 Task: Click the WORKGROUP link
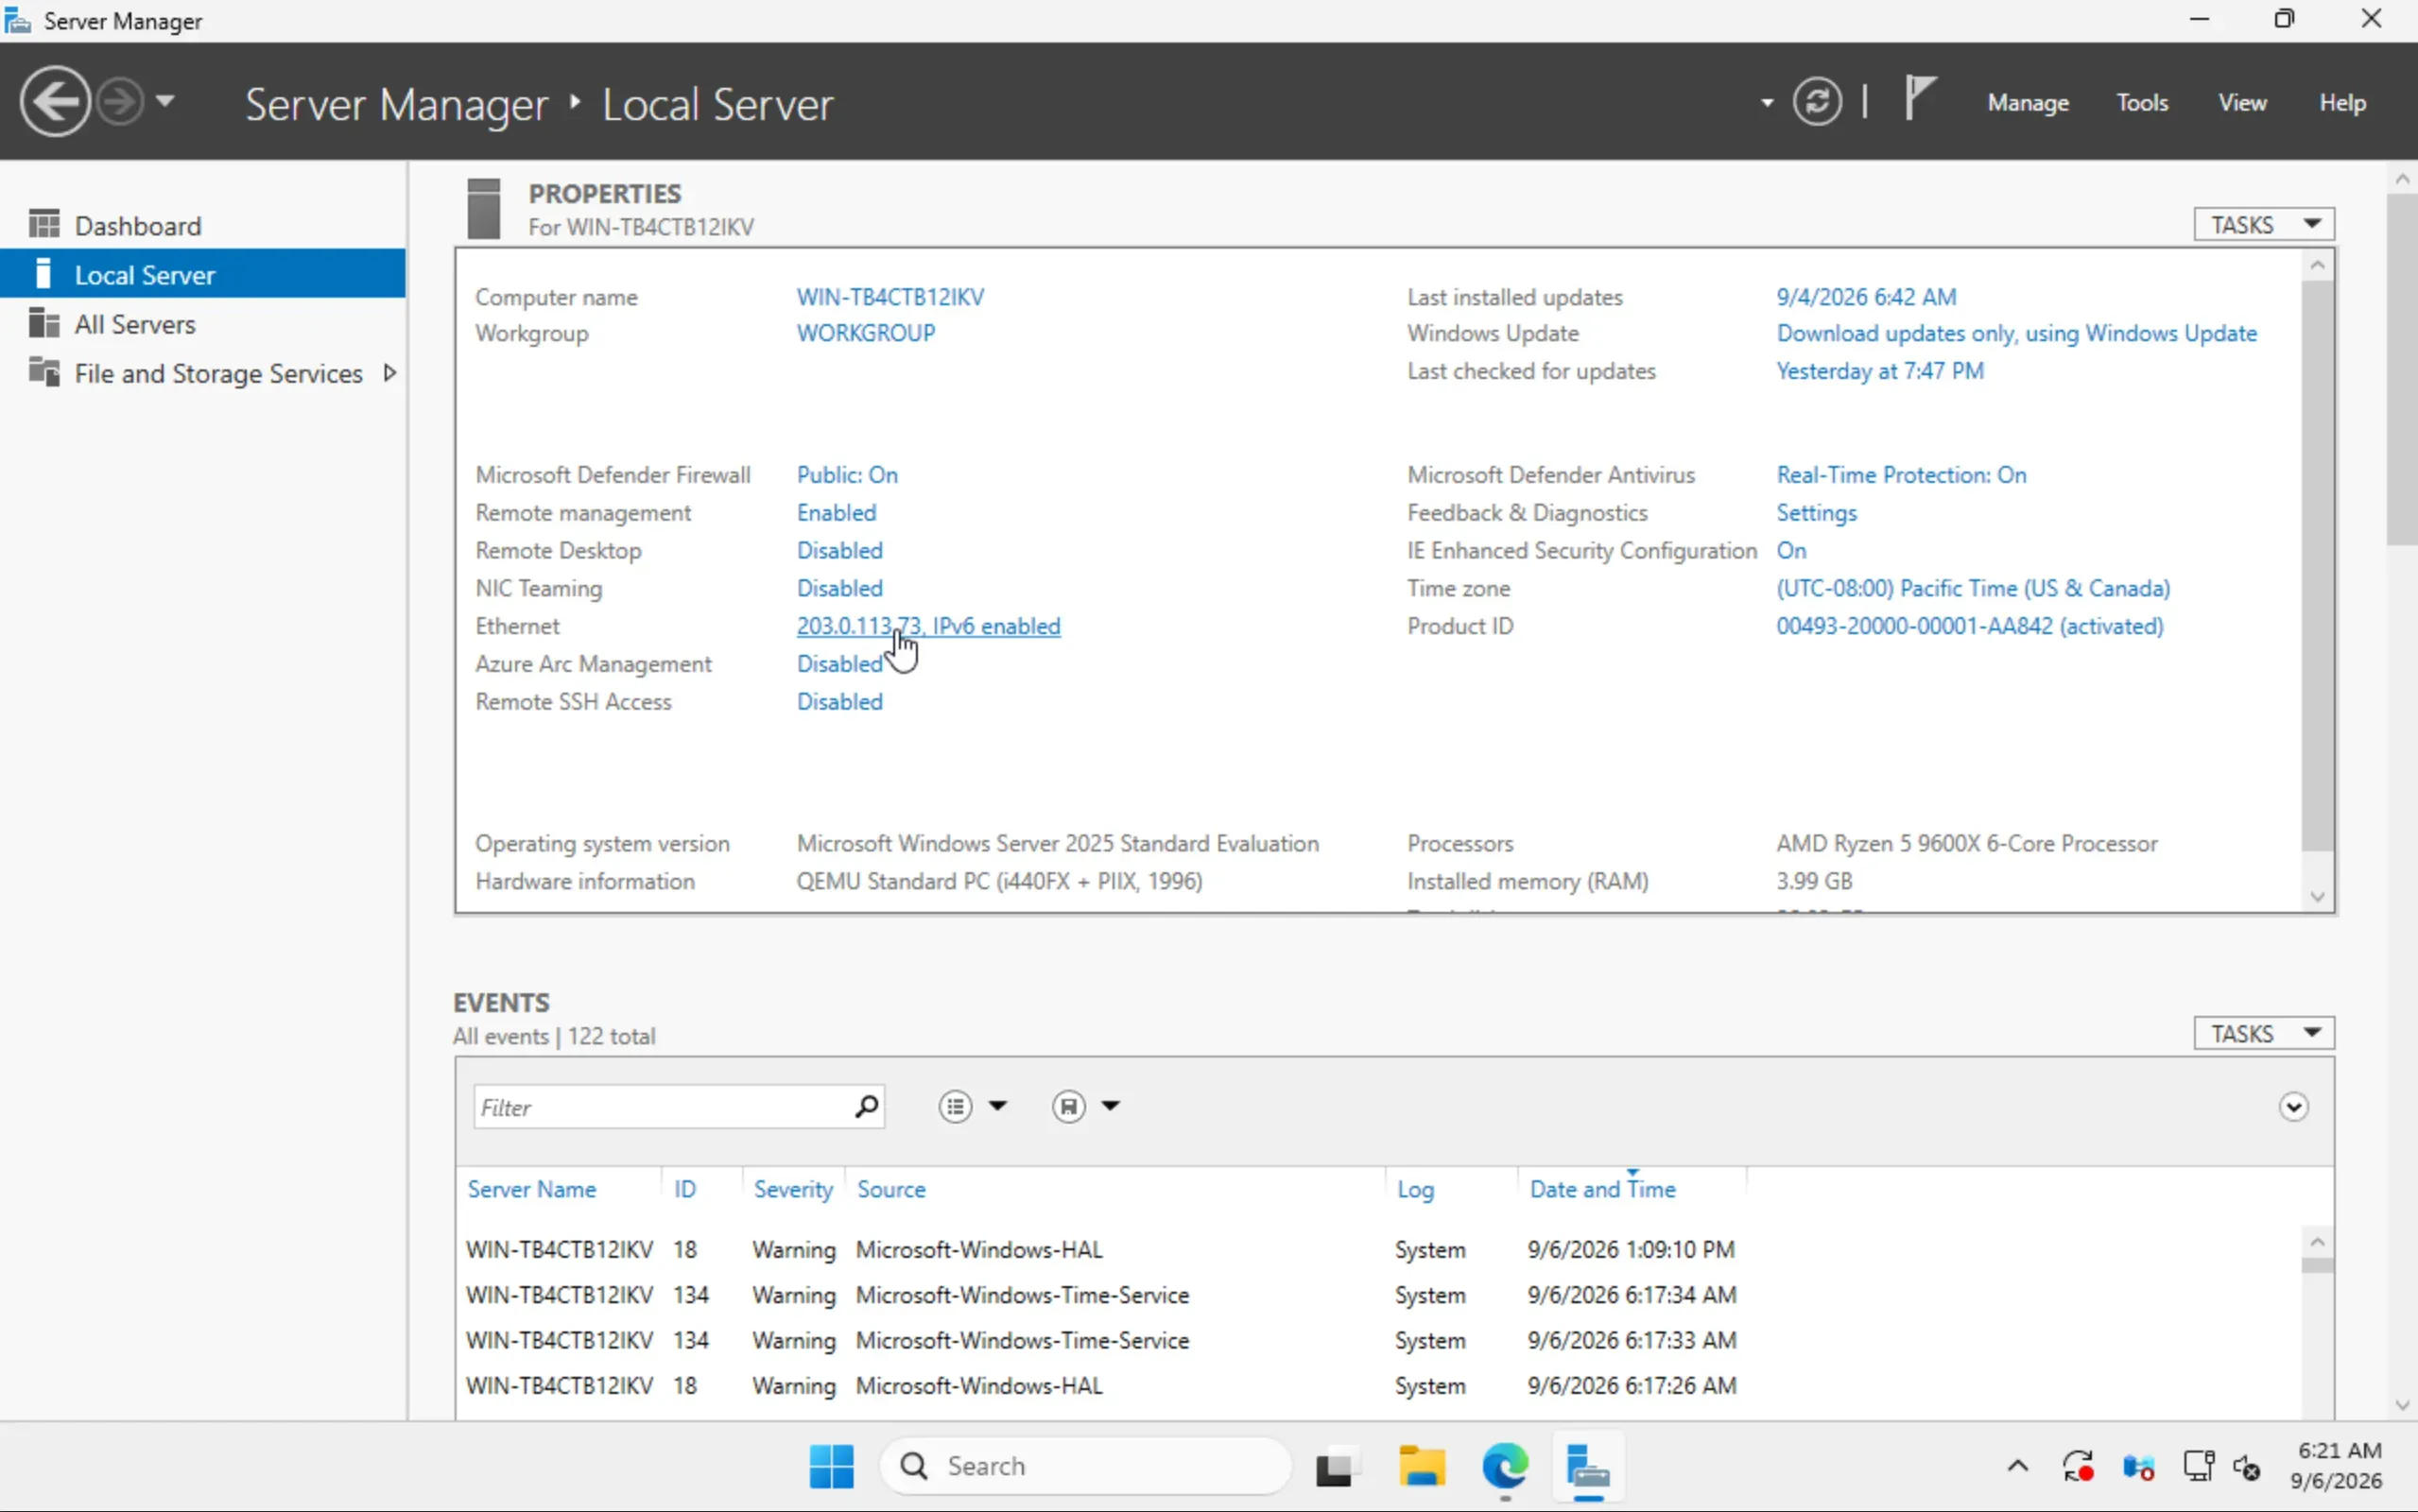(x=866, y=333)
